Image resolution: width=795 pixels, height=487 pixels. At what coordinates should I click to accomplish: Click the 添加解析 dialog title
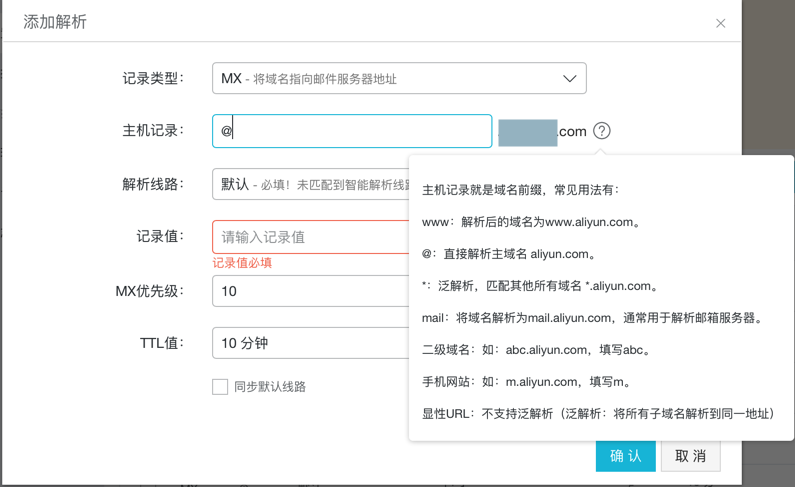click(55, 22)
